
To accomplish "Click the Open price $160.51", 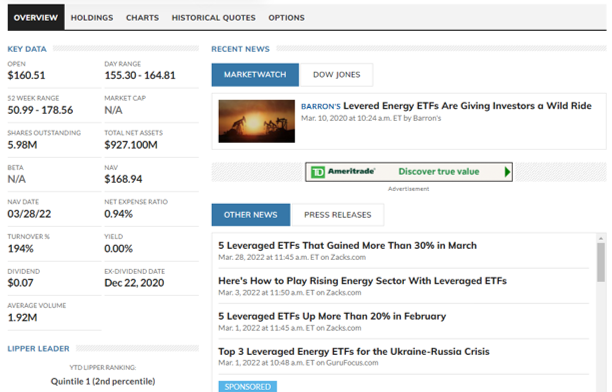I will (26, 75).
